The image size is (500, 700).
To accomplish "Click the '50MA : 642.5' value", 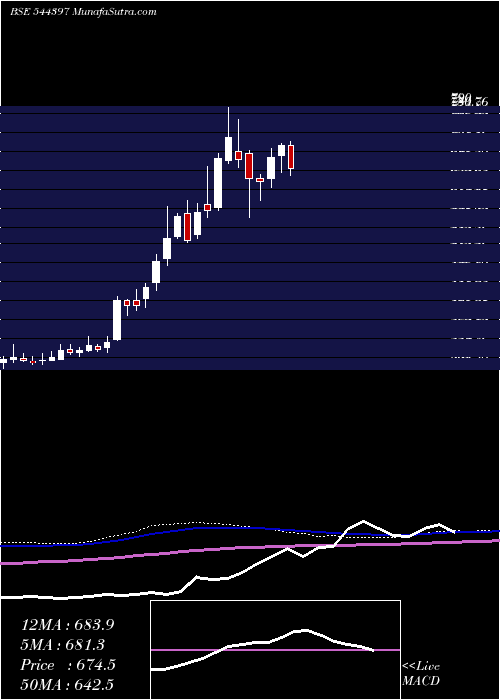I will [67, 684].
